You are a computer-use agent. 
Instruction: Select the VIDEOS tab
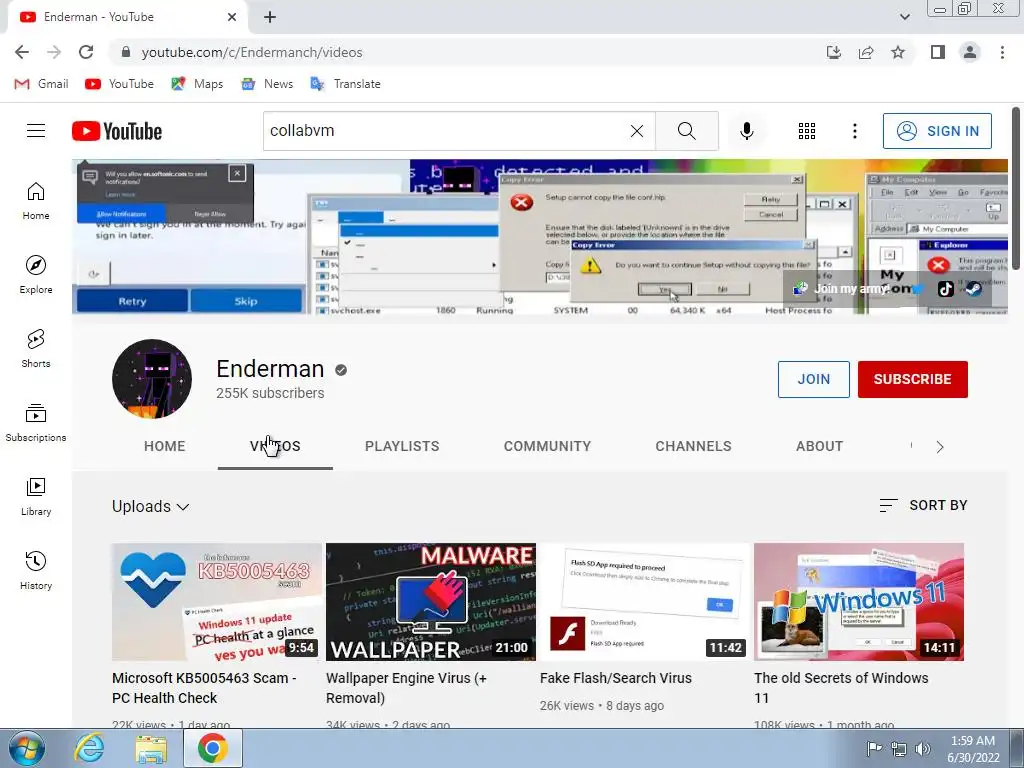(x=275, y=446)
